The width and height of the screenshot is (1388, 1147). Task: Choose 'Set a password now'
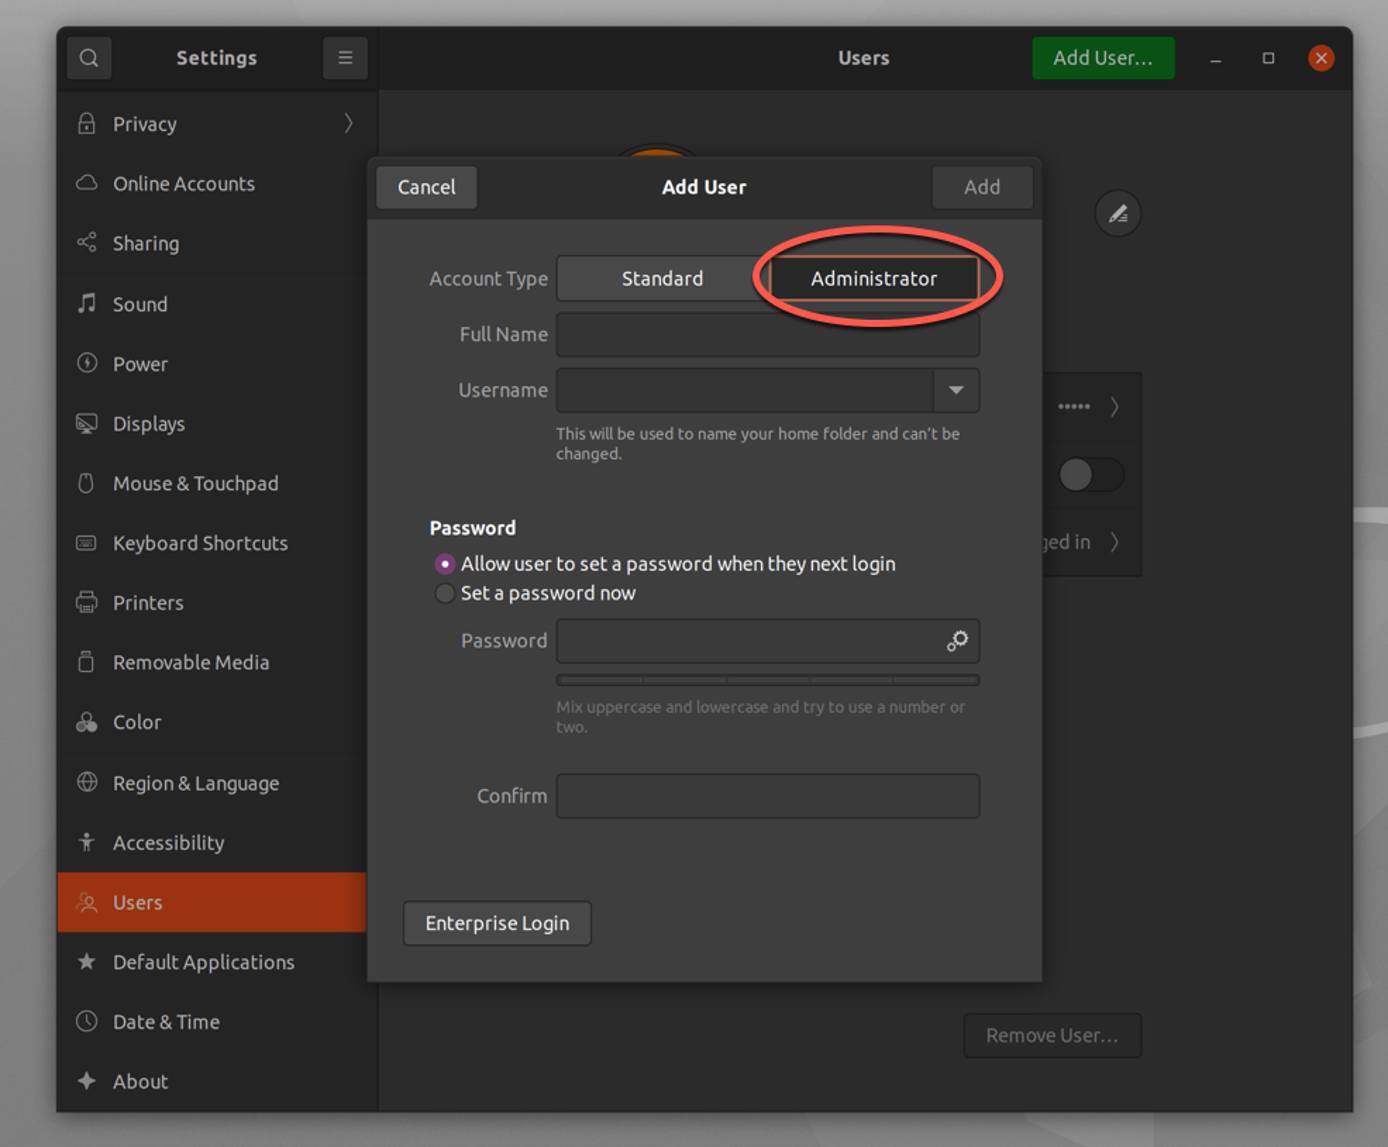pos(444,593)
